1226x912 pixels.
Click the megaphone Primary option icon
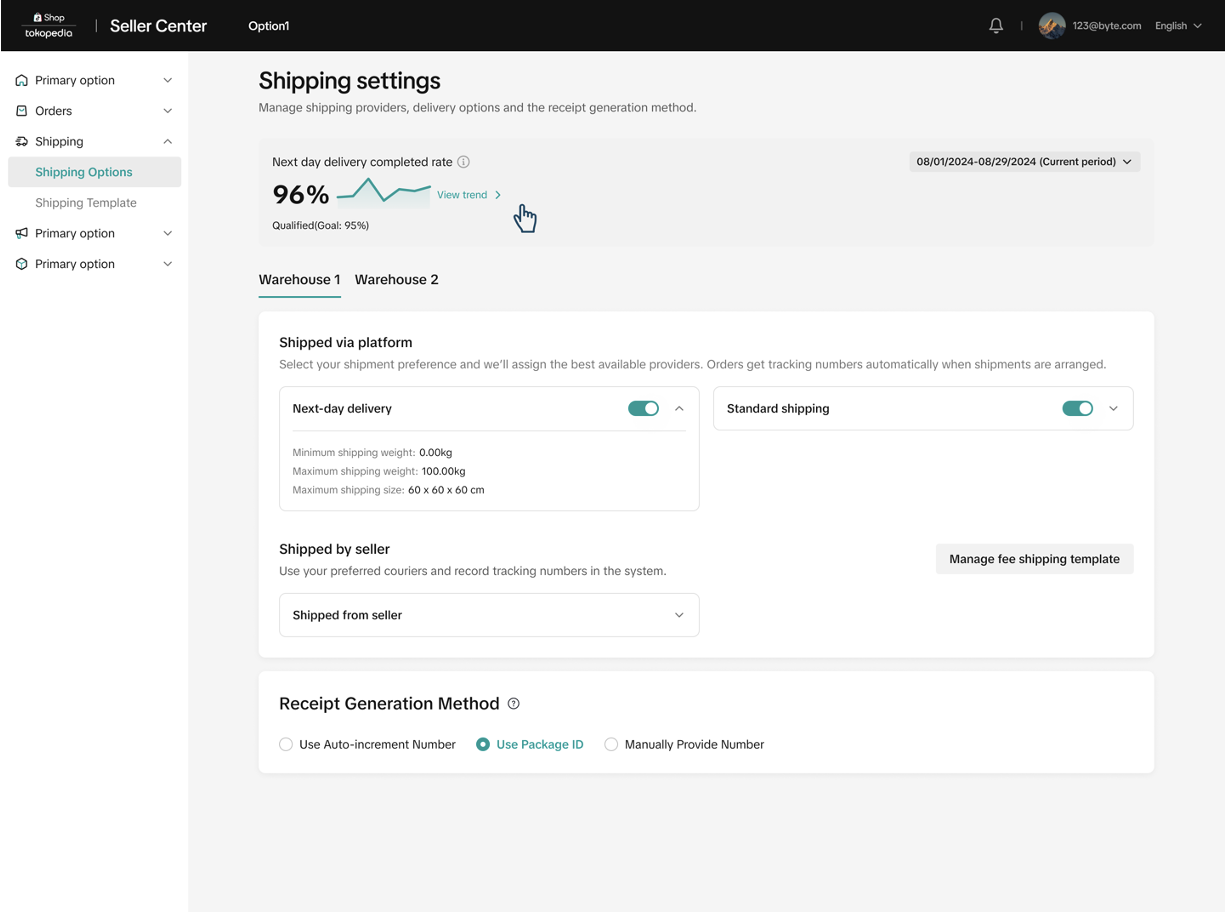coord(22,234)
